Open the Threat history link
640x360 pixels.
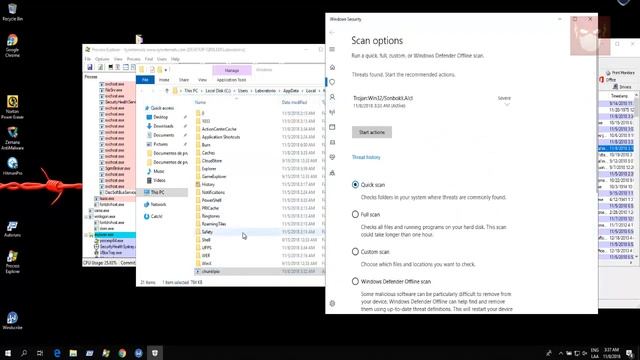pos(366,157)
